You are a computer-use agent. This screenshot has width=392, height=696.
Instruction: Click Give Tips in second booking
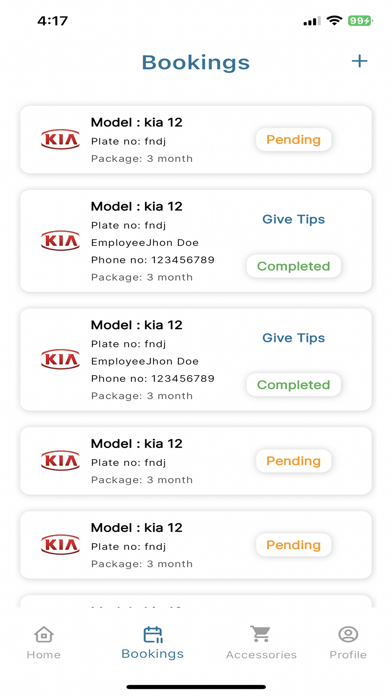point(293,219)
